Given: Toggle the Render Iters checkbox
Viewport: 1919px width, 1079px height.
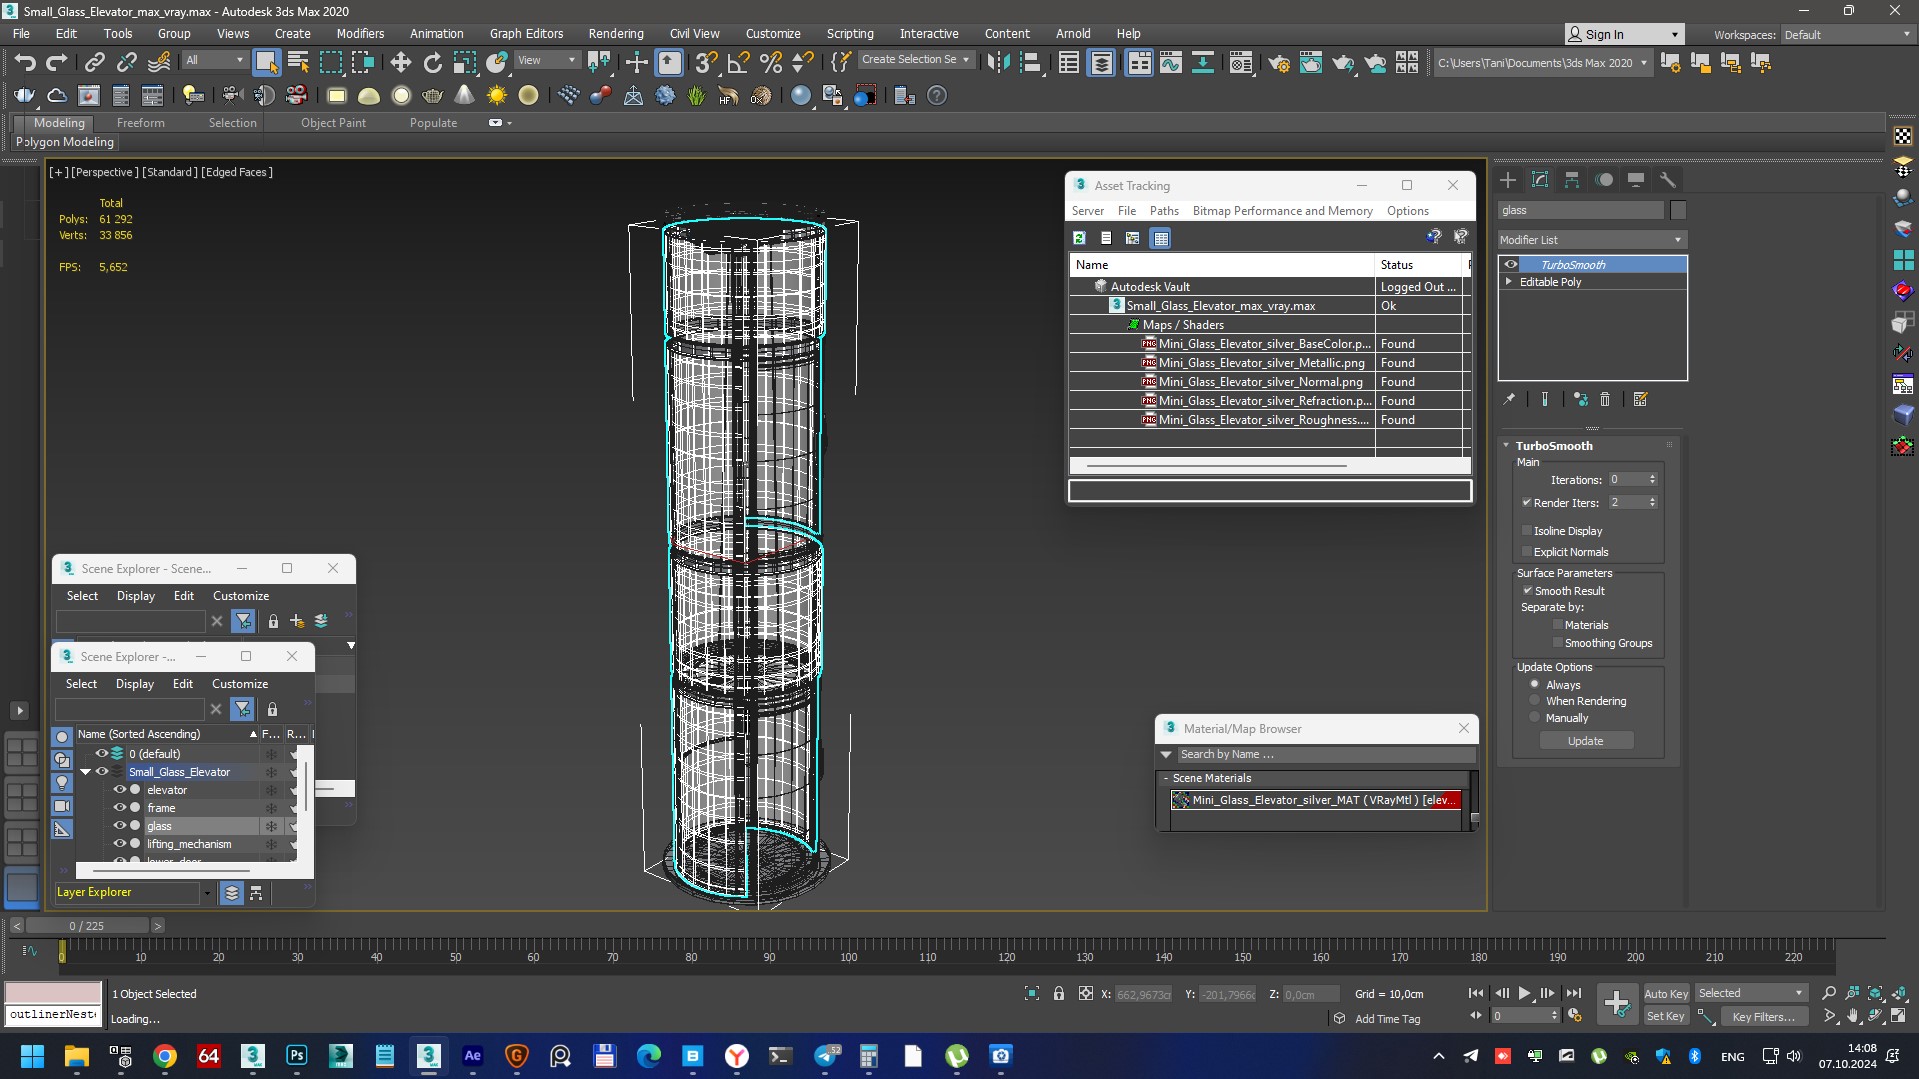Looking at the screenshot, I should coord(1527,503).
